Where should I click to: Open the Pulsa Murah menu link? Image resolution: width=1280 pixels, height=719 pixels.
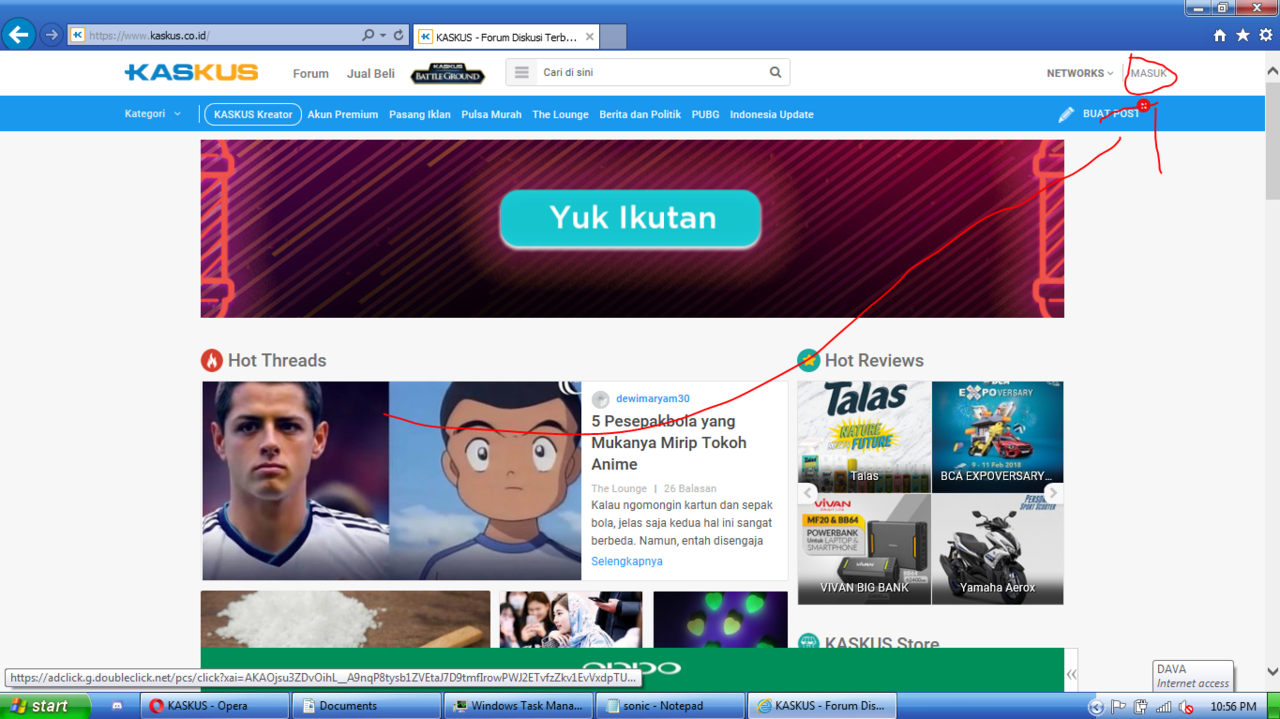click(491, 114)
